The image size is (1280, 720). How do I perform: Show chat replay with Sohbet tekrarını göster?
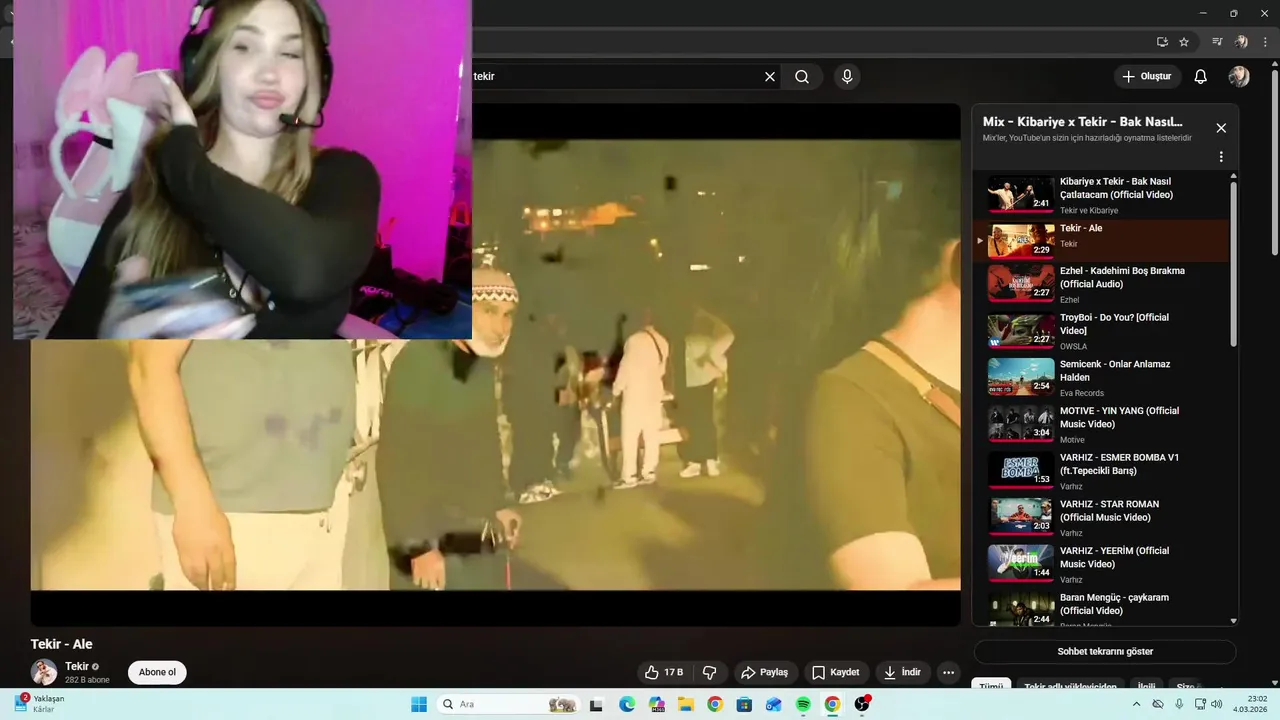(1105, 651)
